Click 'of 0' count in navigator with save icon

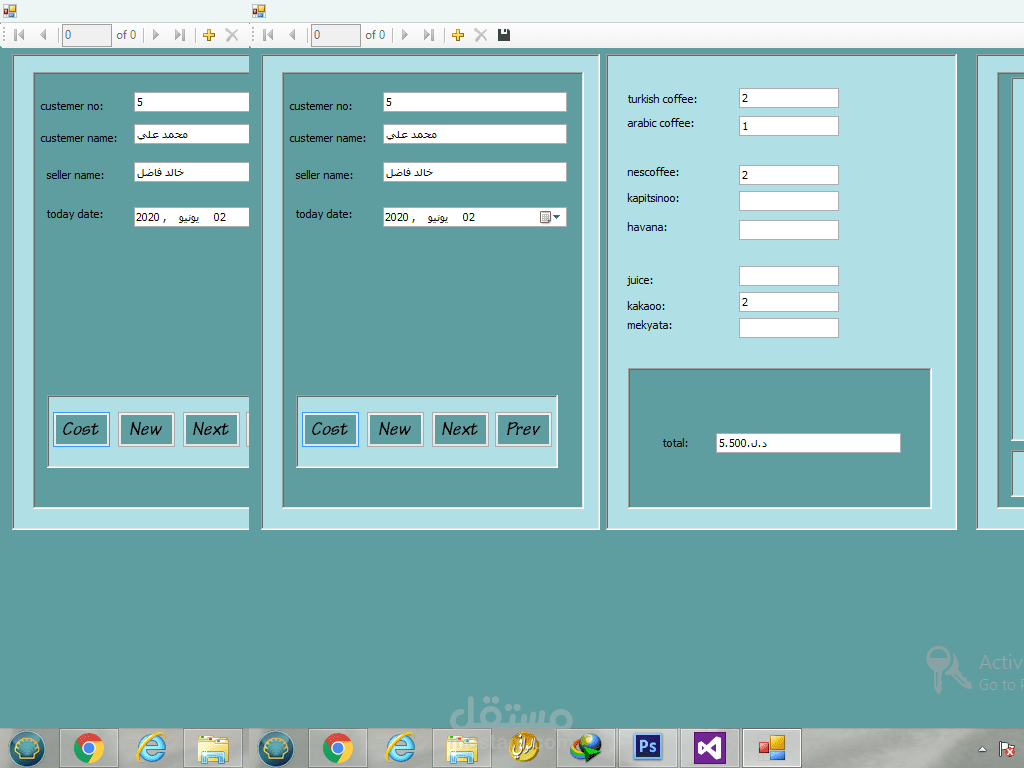click(x=375, y=35)
